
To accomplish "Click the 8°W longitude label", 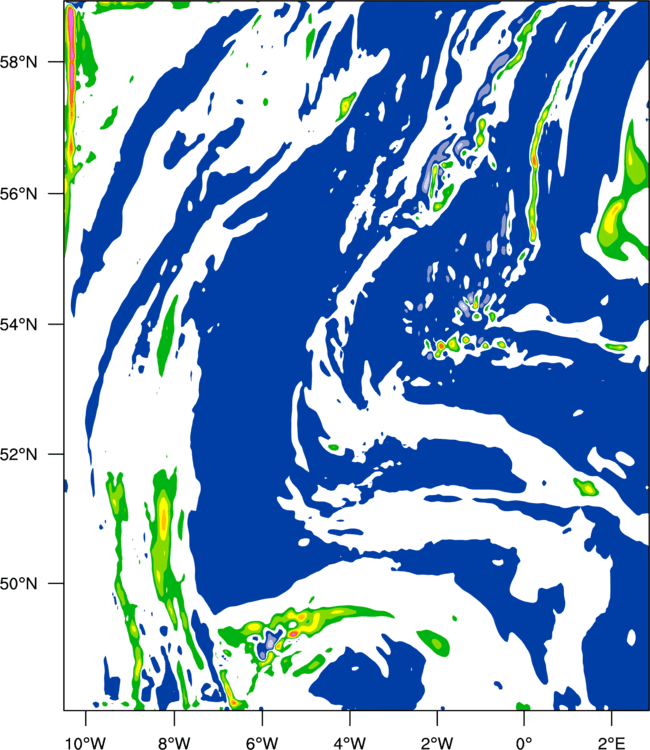I will pyautogui.click(x=174, y=743).
